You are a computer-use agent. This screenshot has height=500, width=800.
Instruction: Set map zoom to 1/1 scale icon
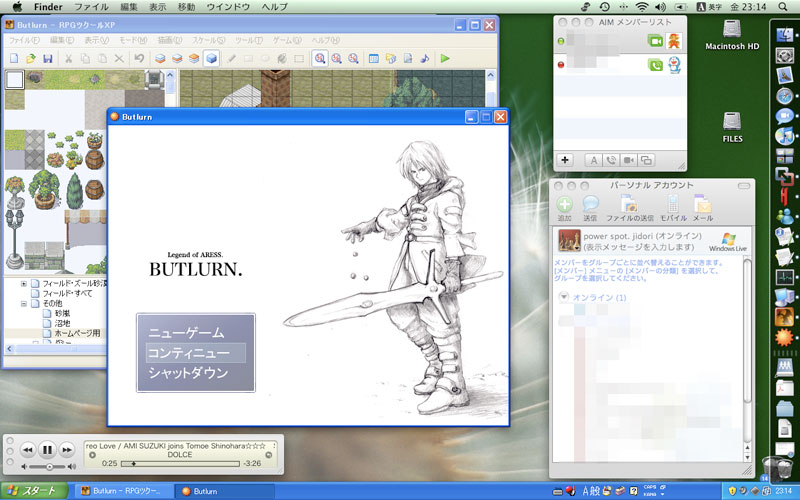click(320, 59)
